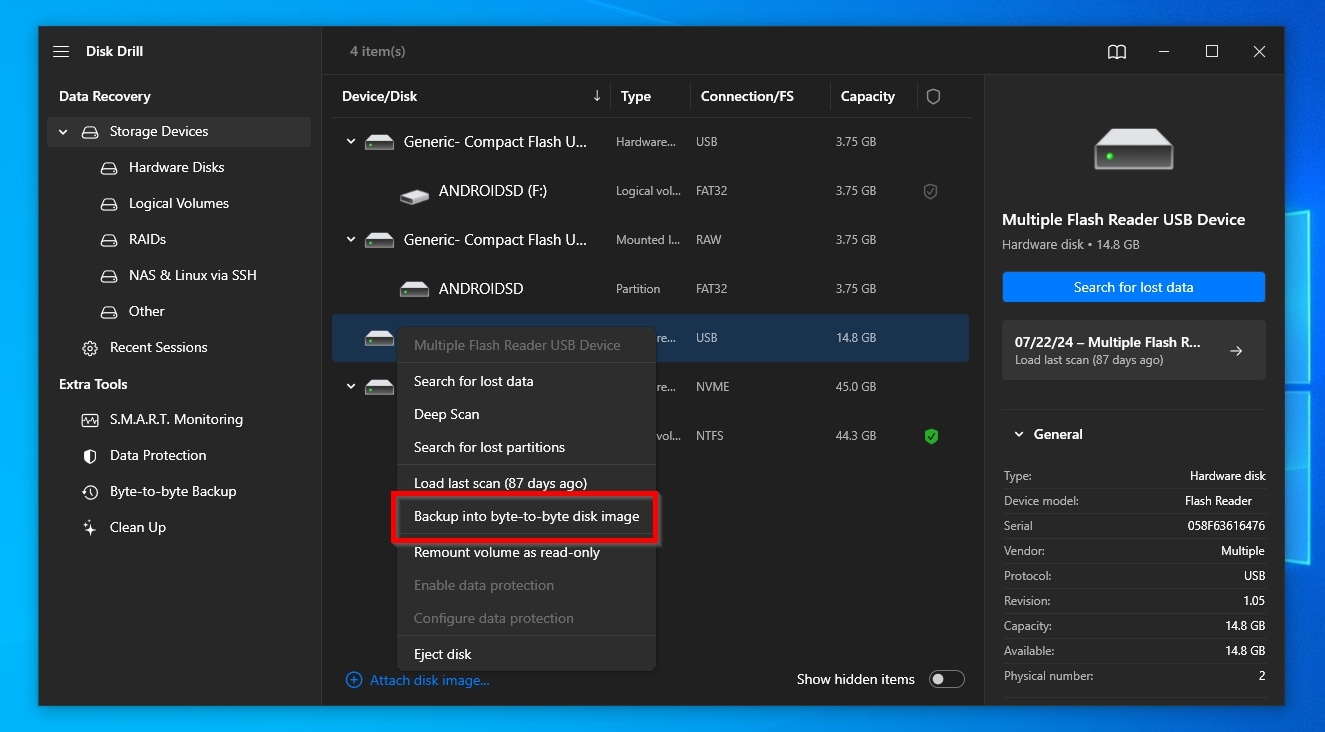
Task: Open the hamburger menu next to Disk Drill
Action: (61, 51)
